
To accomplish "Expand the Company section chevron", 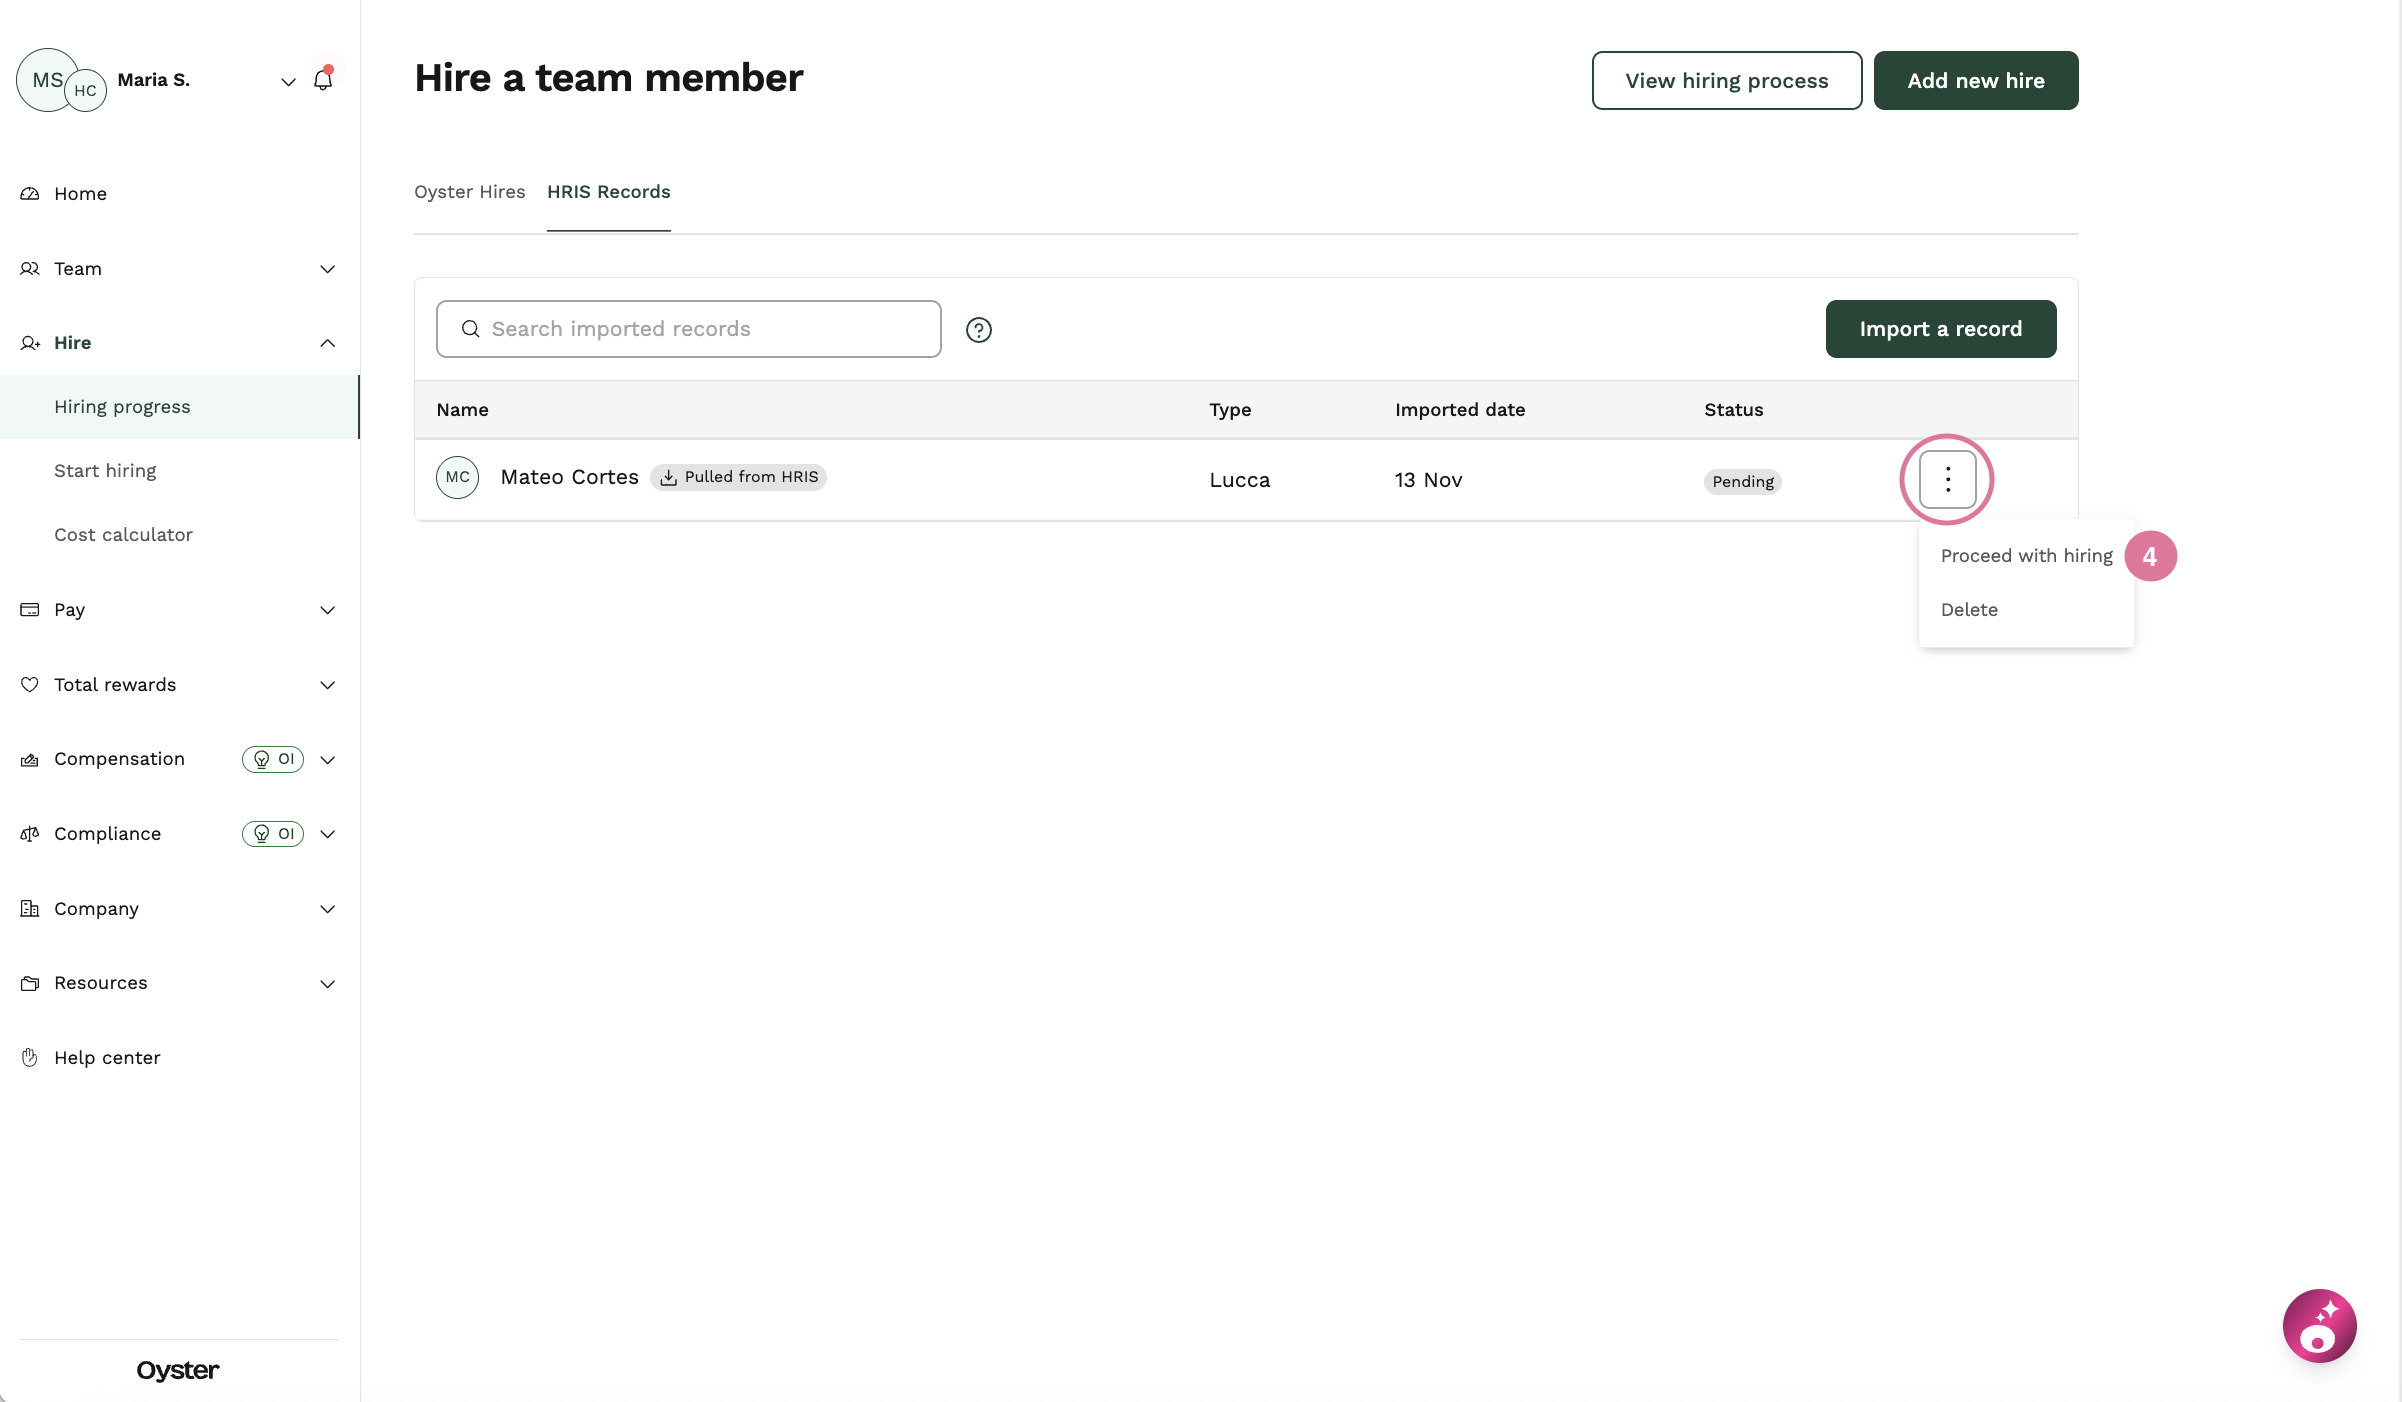I will click(327, 909).
